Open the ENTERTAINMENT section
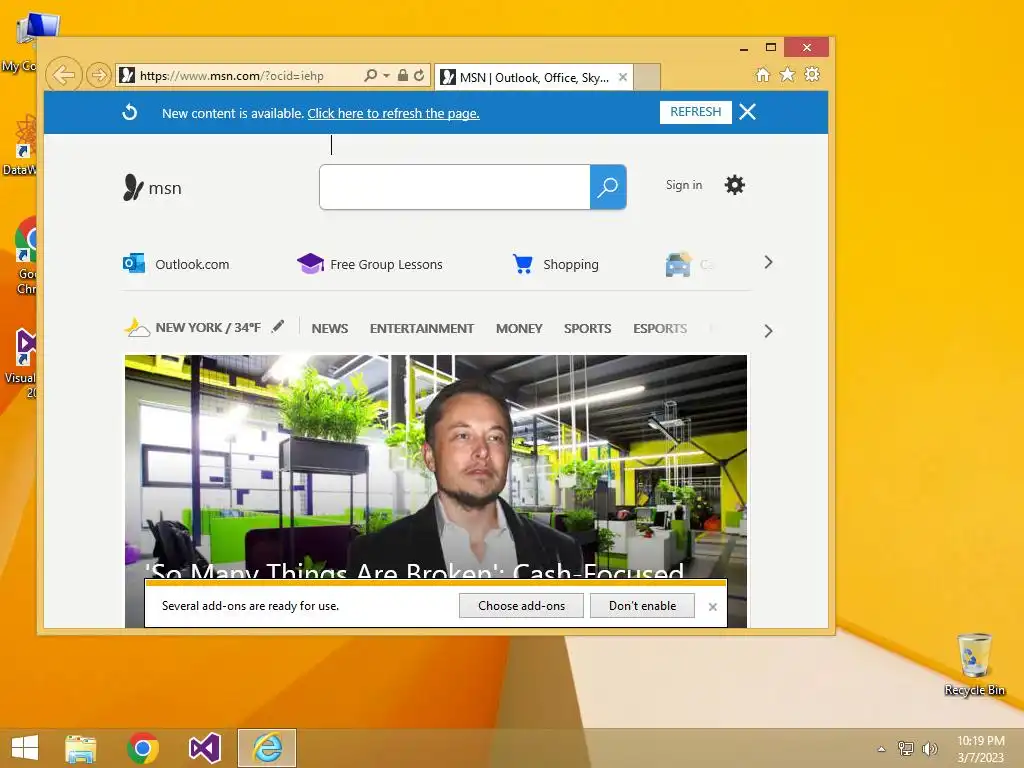The height and width of the screenshot is (768, 1024). click(x=422, y=328)
